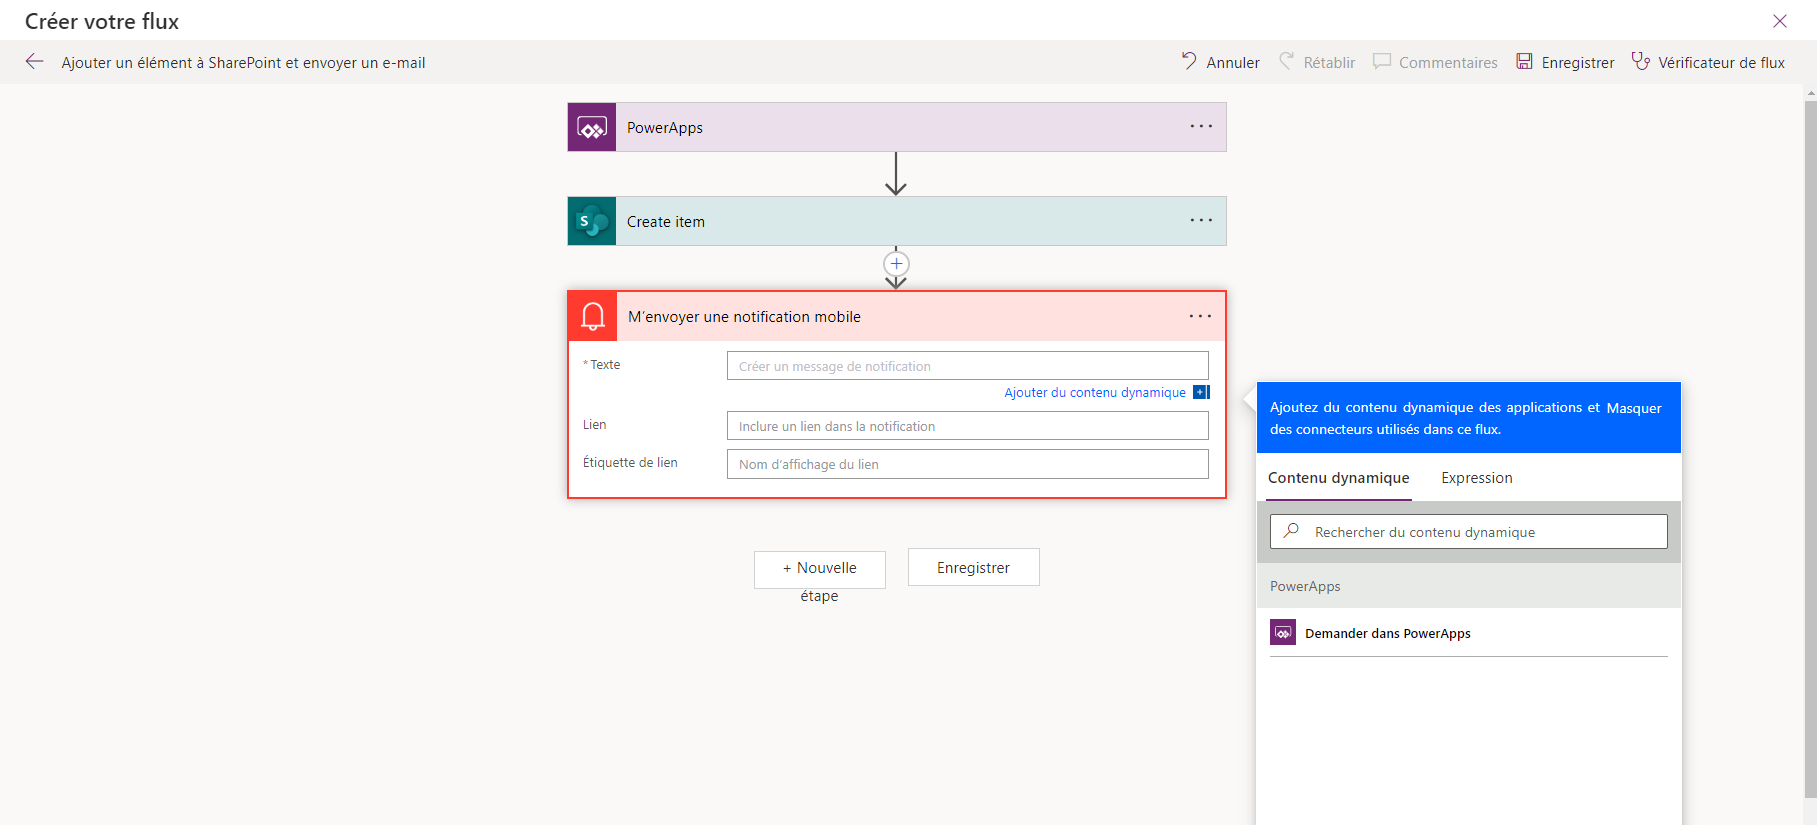The height and width of the screenshot is (825, 1817).
Task: Open the Create item ellipsis menu
Action: [1201, 221]
